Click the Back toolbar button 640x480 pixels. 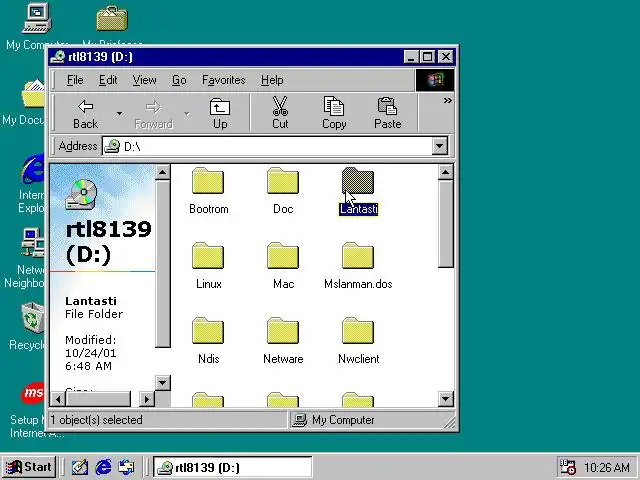point(85,113)
